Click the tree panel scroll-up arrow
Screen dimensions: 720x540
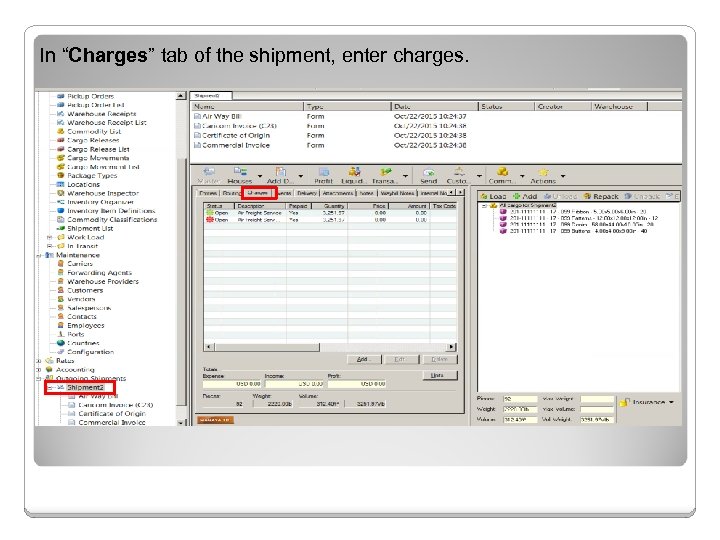pyautogui.click(x=181, y=96)
